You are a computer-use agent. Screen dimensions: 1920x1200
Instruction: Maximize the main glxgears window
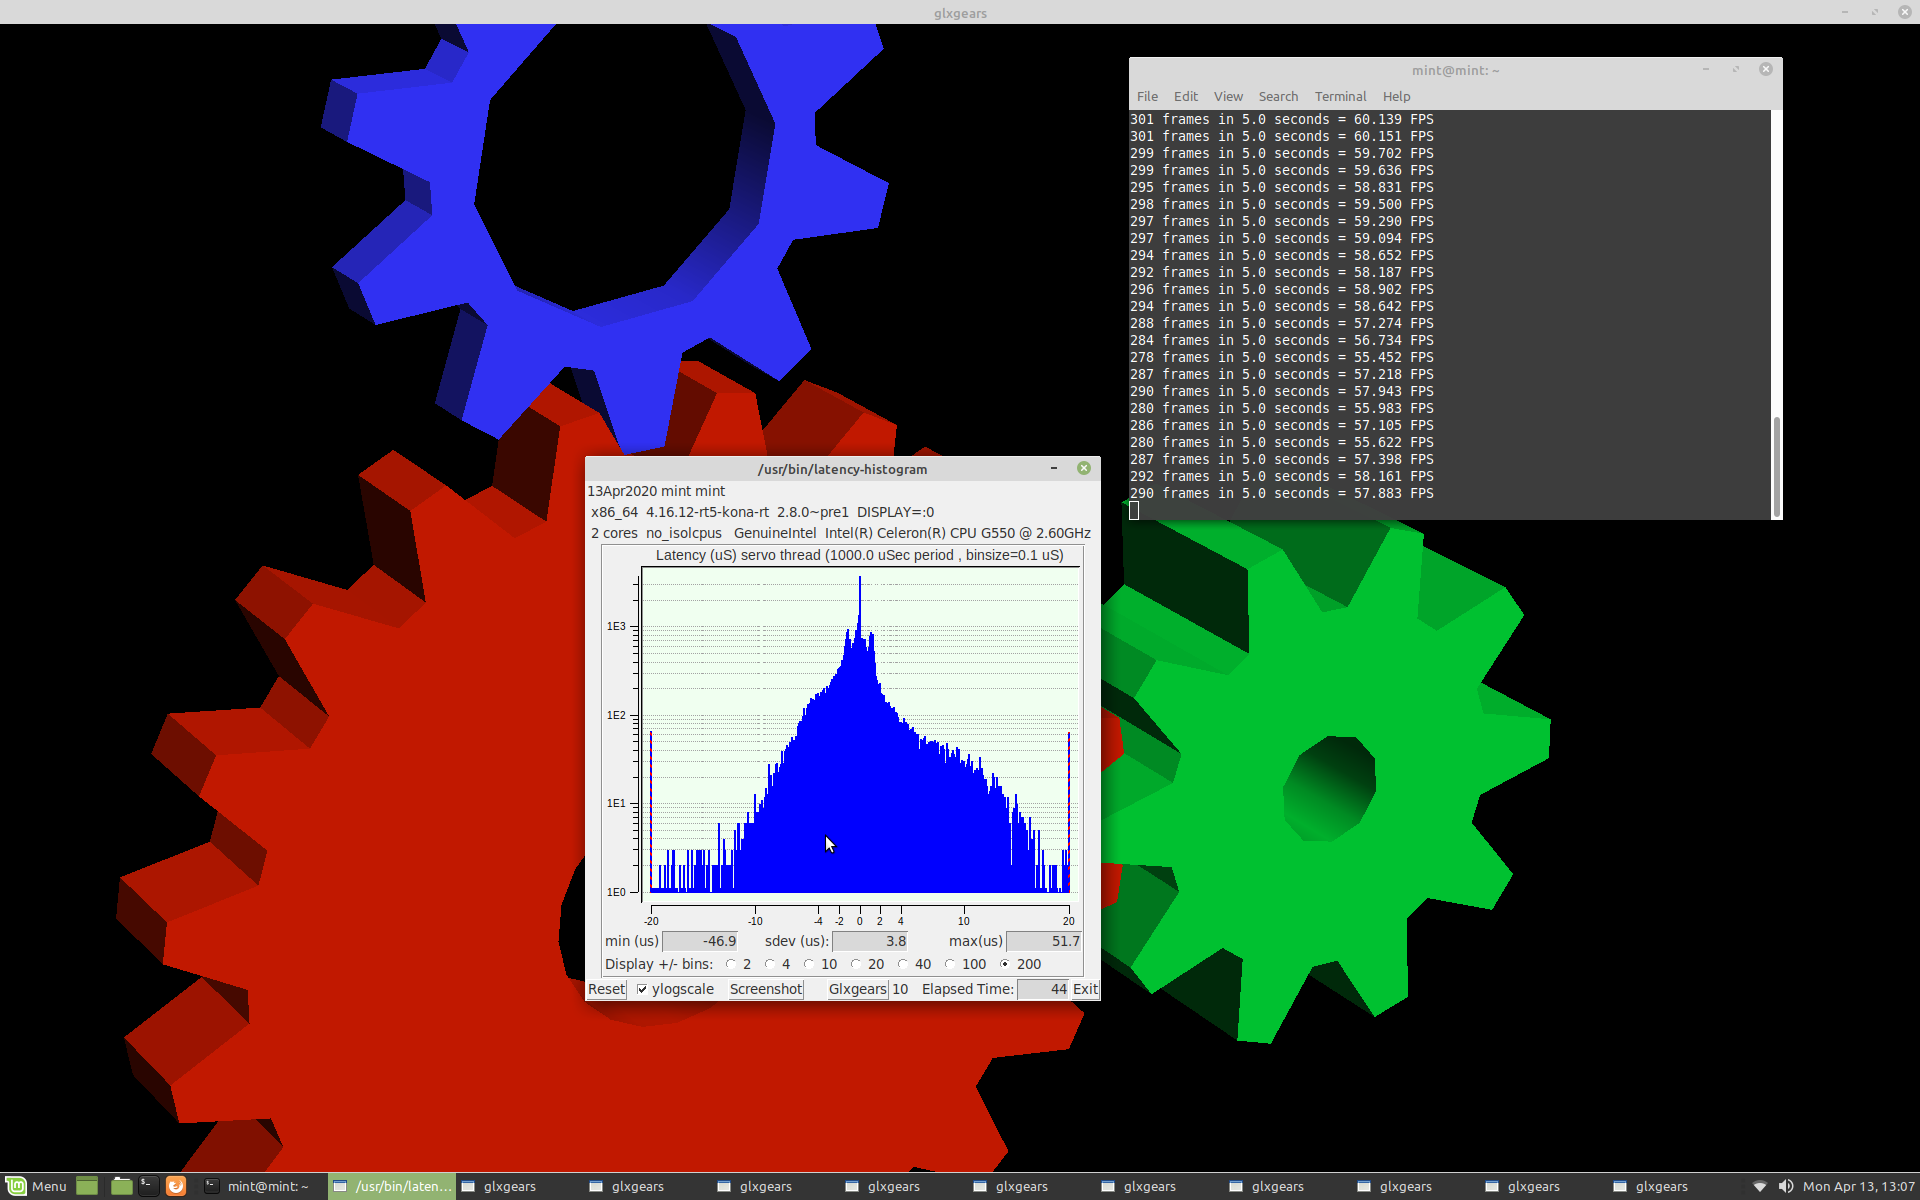pyautogui.click(x=1875, y=12)
